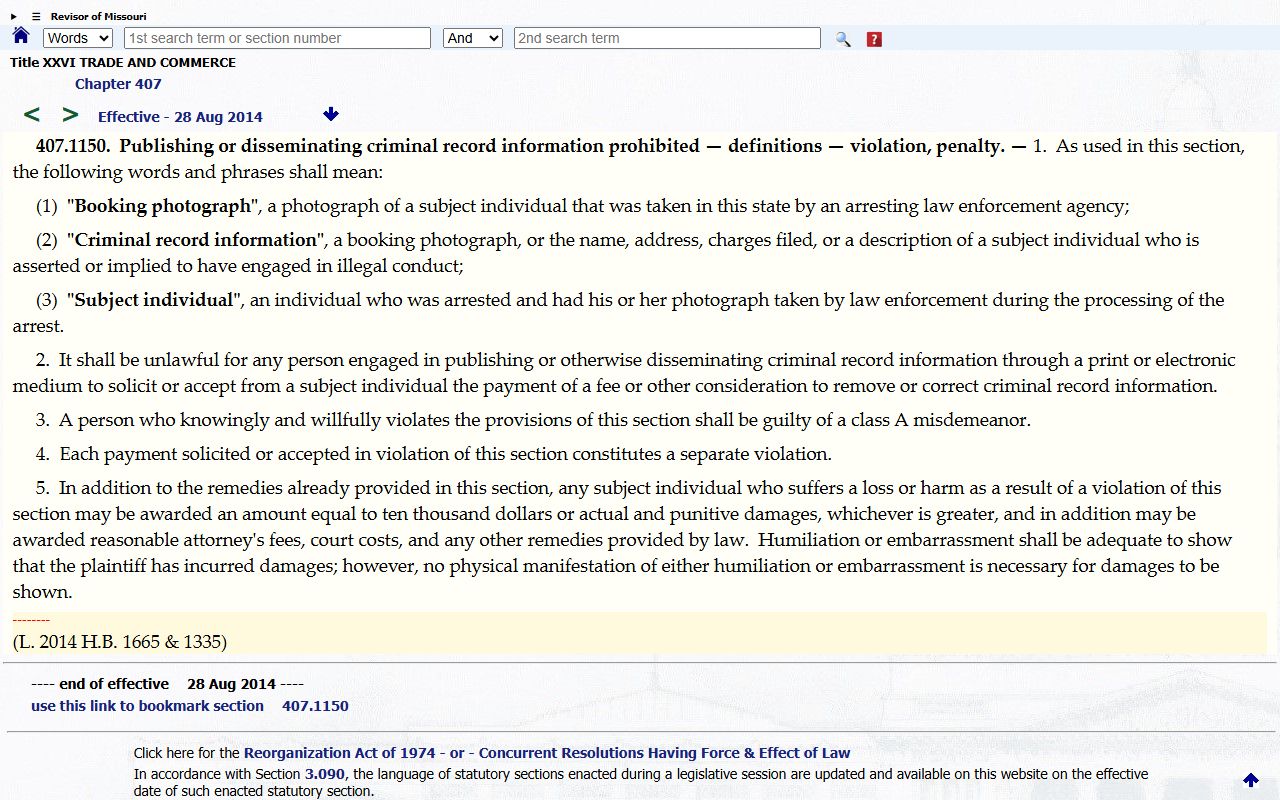Click the 'end of effective 28 Aug 2014' text
This screenshot has width=1280, height=800.
[x=167, y=684]
